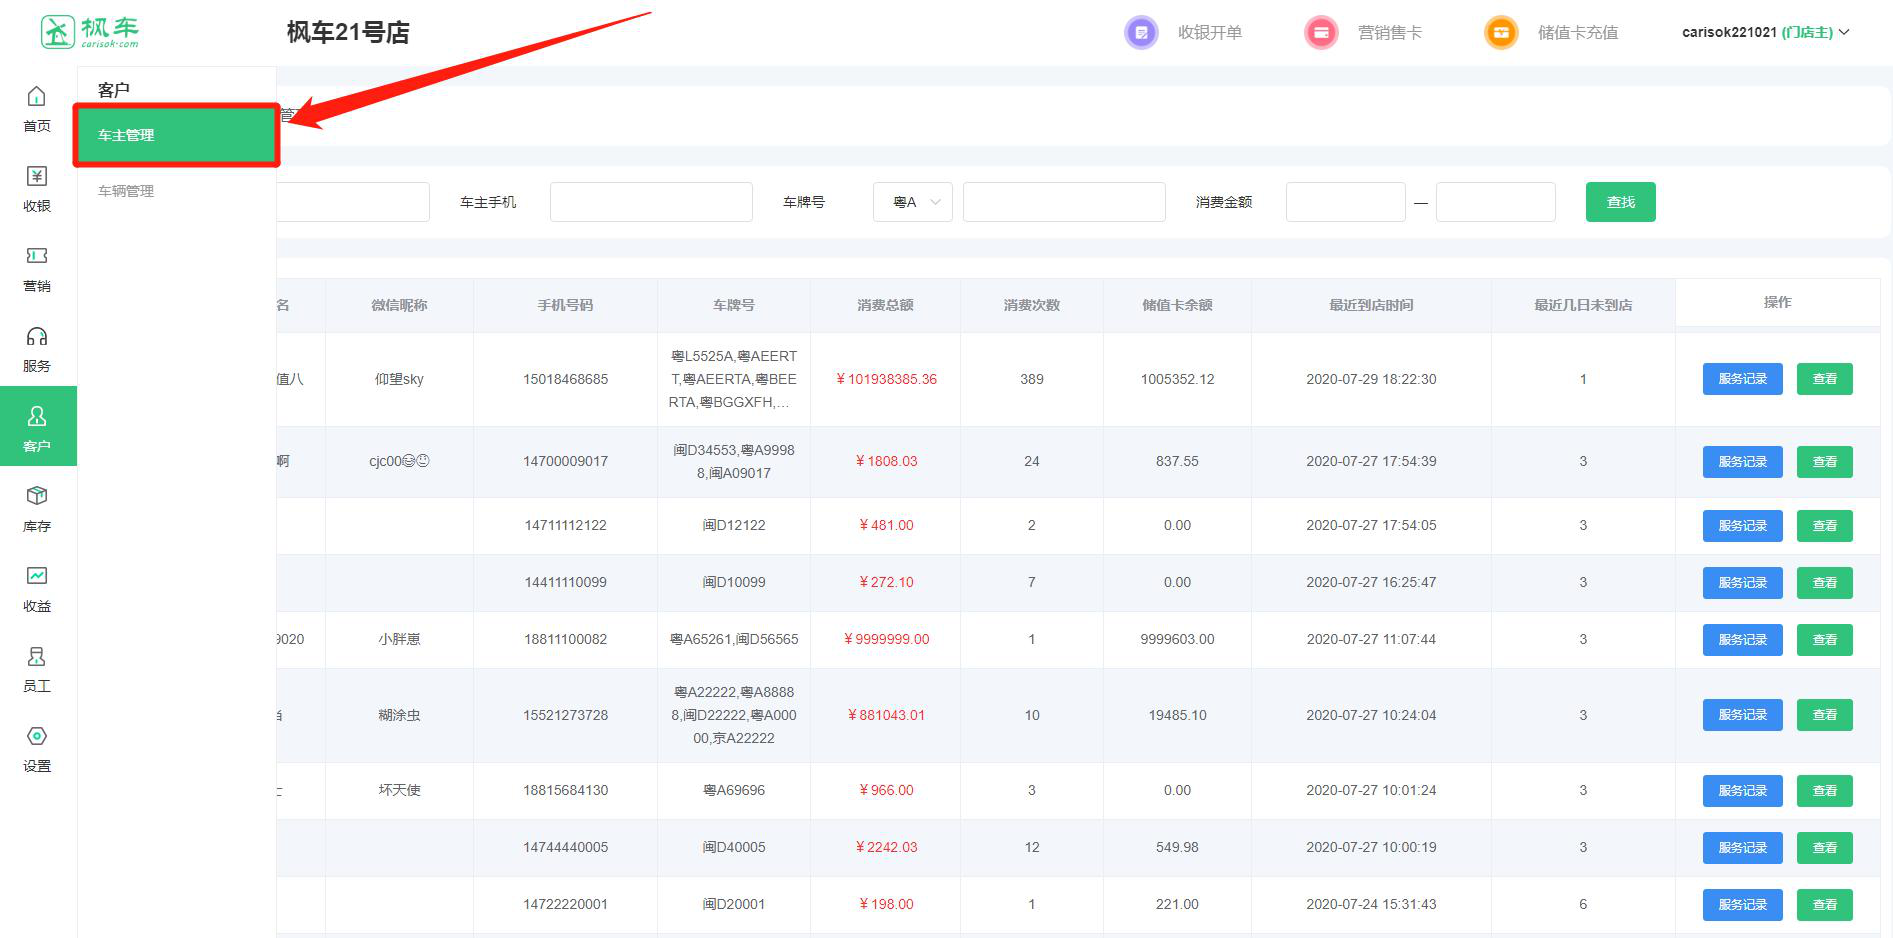Click the 储值卡余额 column header
Image resolution: width=1893 pixels, height=938 pixels.
tap(1177, 305)
